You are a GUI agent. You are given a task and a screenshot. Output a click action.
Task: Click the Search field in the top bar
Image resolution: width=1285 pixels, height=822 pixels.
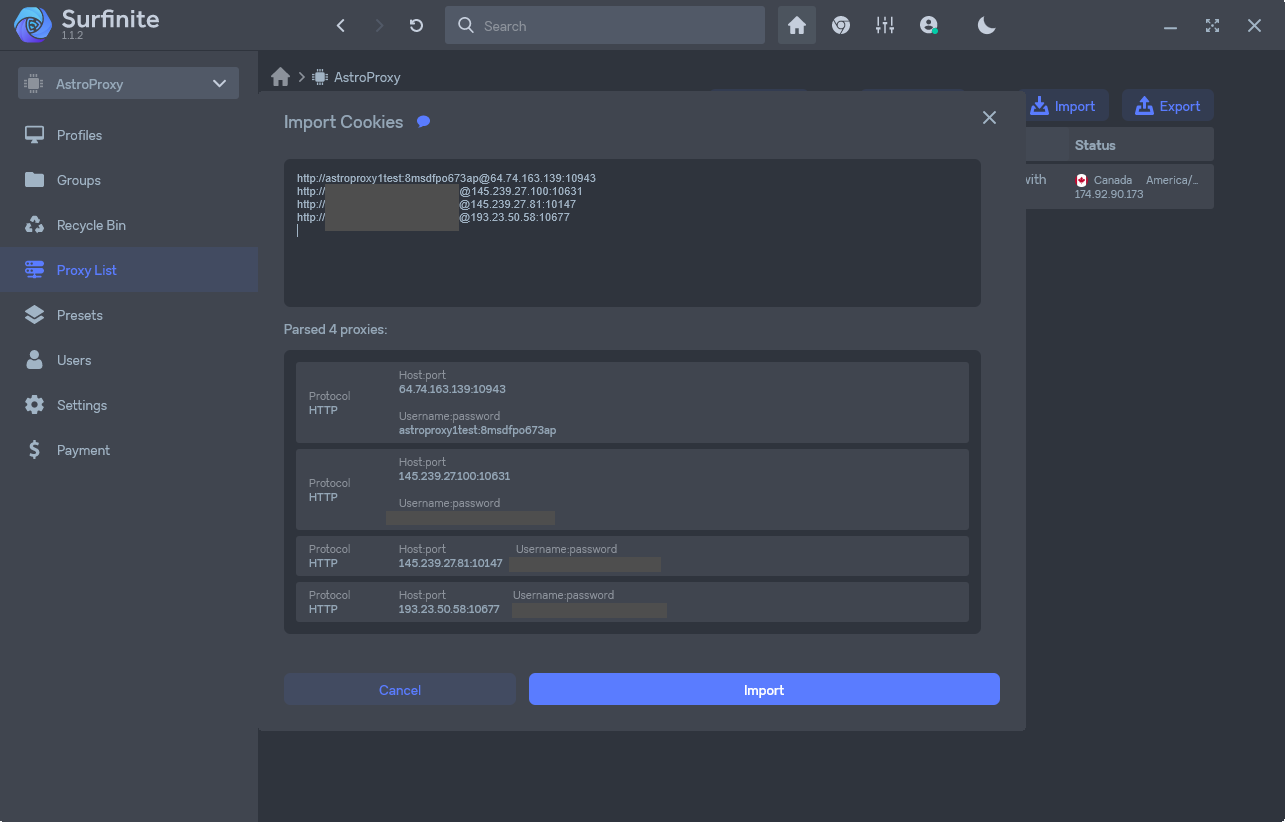pyautogui.click(x=605, y=26)
